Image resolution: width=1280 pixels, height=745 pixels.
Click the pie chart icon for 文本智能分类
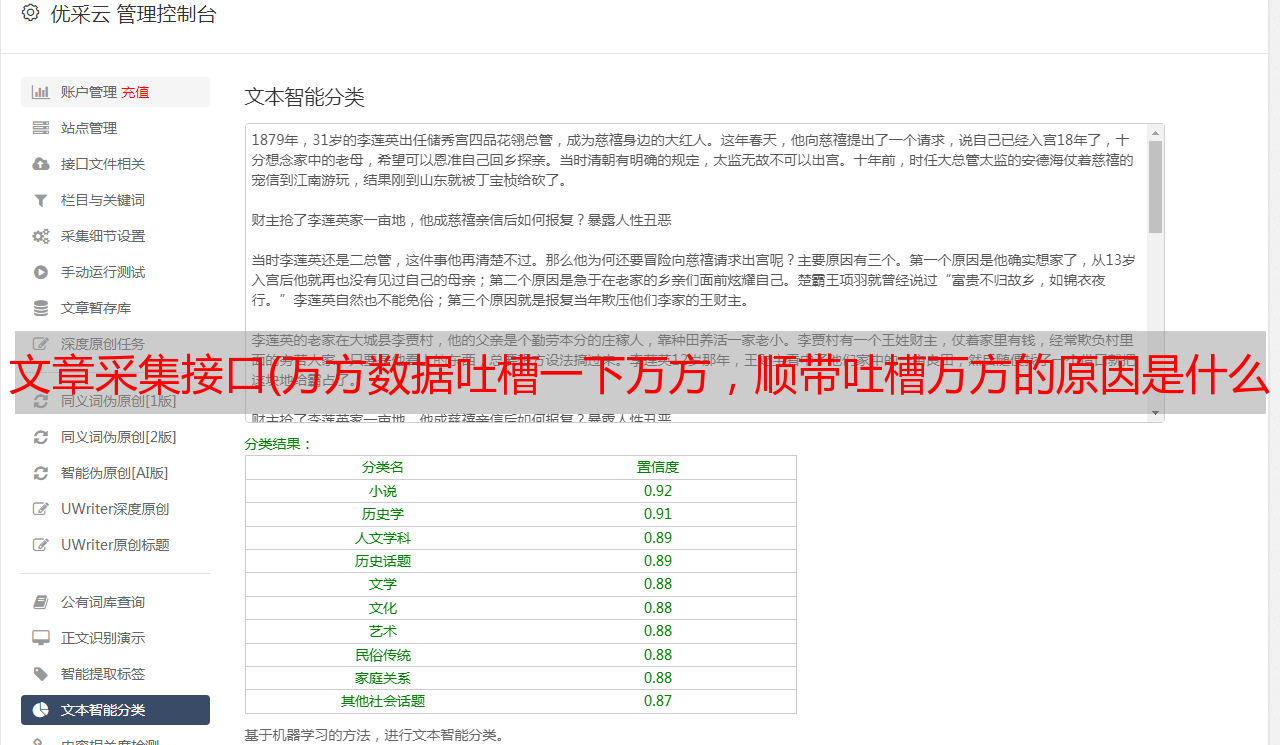pyautogui.click(x=41, y=710)
